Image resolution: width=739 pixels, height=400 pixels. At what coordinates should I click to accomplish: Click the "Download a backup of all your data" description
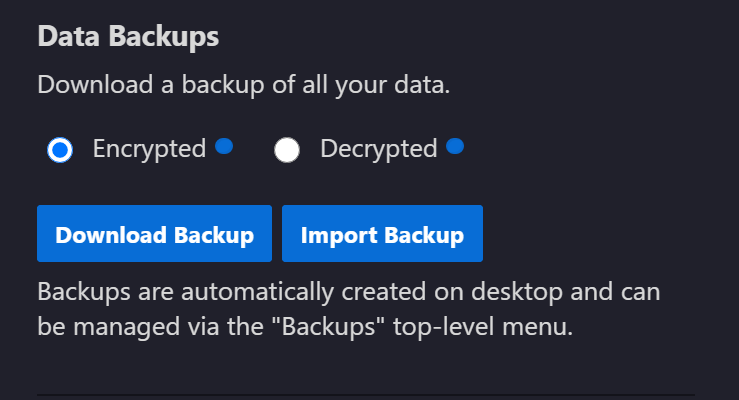tap(244, 85)
